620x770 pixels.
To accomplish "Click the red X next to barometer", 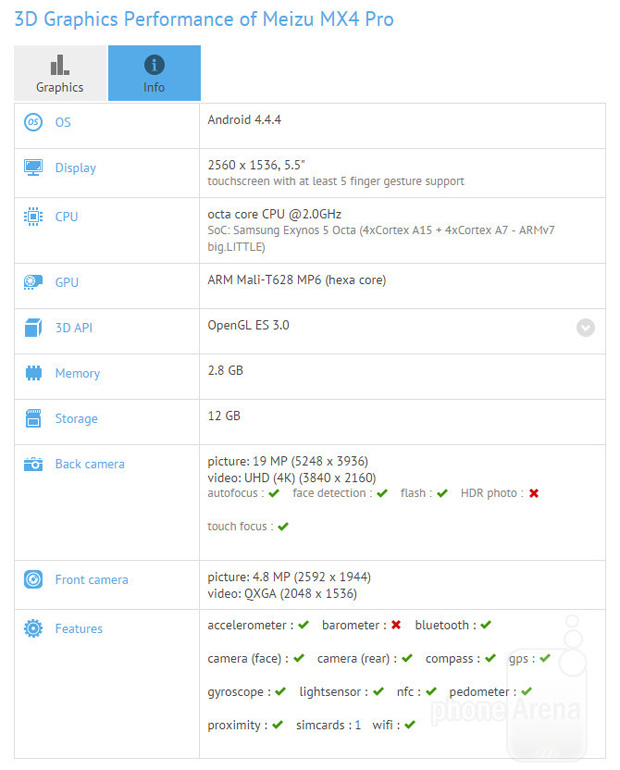I will (x=396, y=625).
